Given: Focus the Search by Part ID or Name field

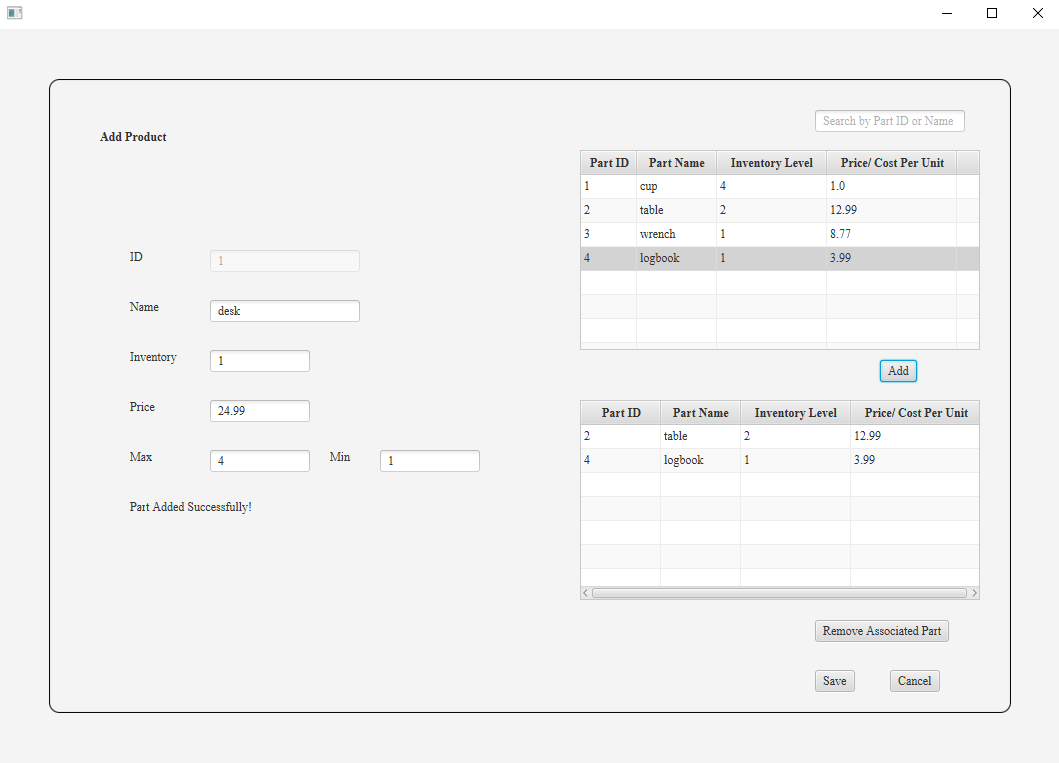Looking at the screenshot, I should (x=889, y=121).
